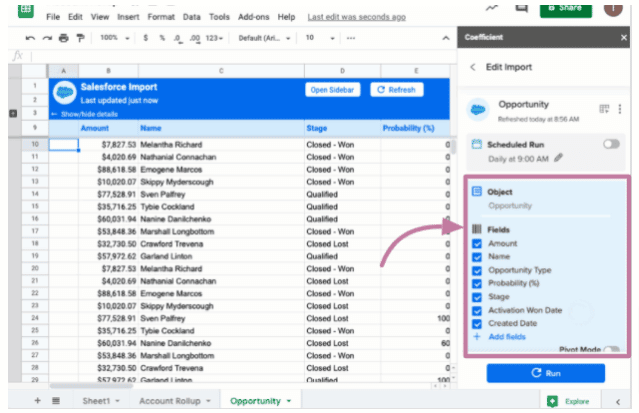639x413 pixels.
Task: Open Account Rollup tab dropdown arrow
Action: 208,401
